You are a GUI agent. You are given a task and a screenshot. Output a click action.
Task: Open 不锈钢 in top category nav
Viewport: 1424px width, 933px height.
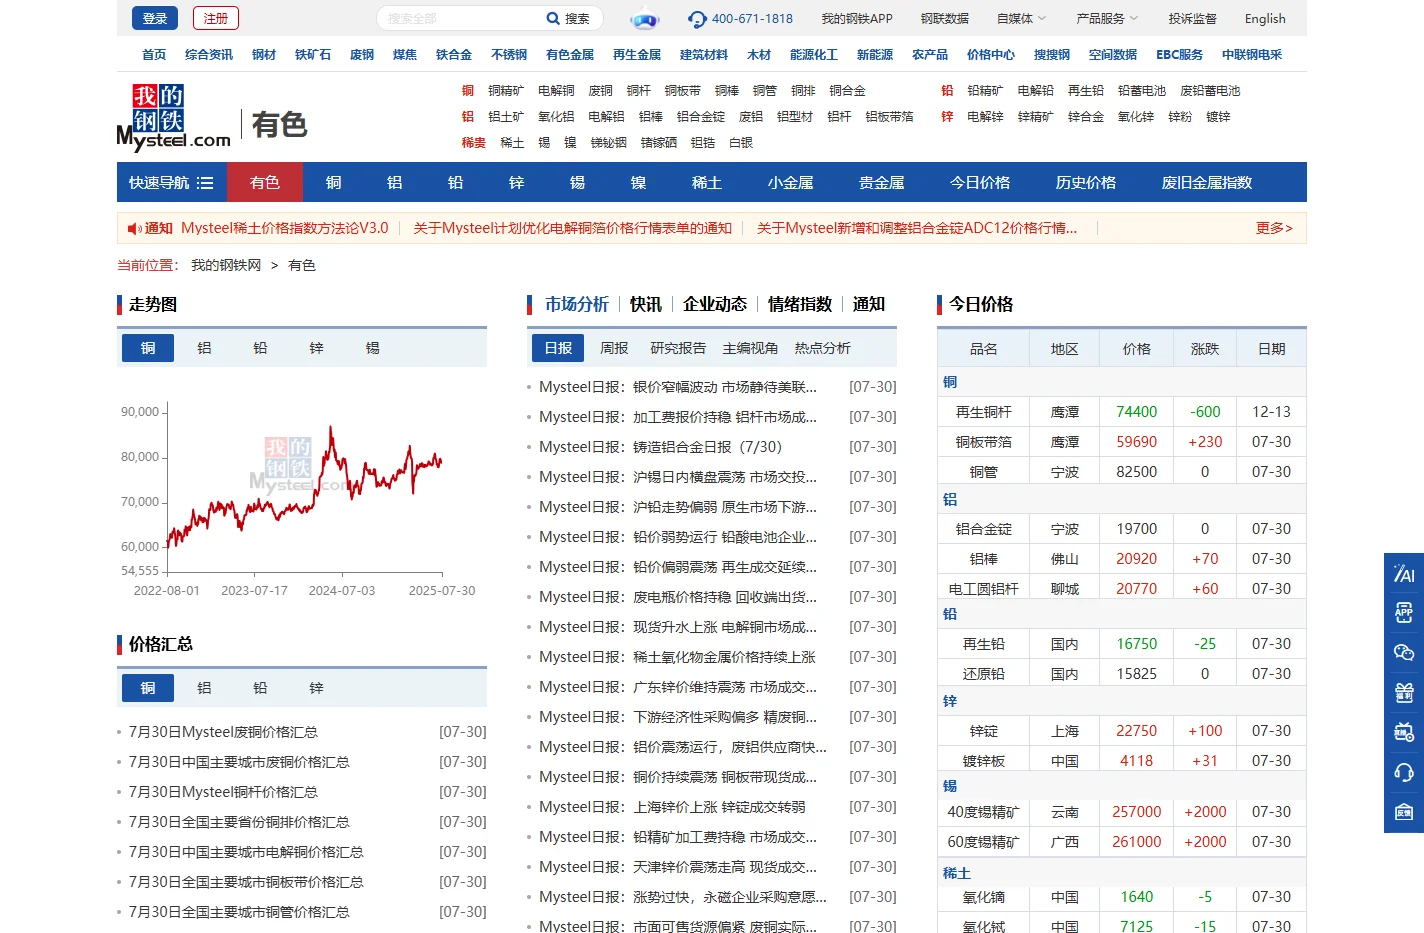point(509,54)
